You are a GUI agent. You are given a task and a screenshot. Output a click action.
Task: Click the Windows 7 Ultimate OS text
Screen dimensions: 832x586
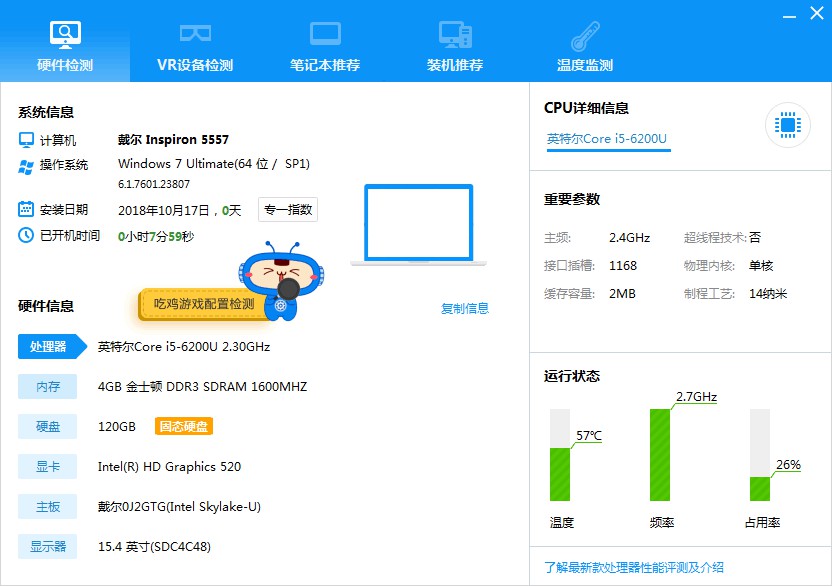pyautogui.click(x=214, y=163)
